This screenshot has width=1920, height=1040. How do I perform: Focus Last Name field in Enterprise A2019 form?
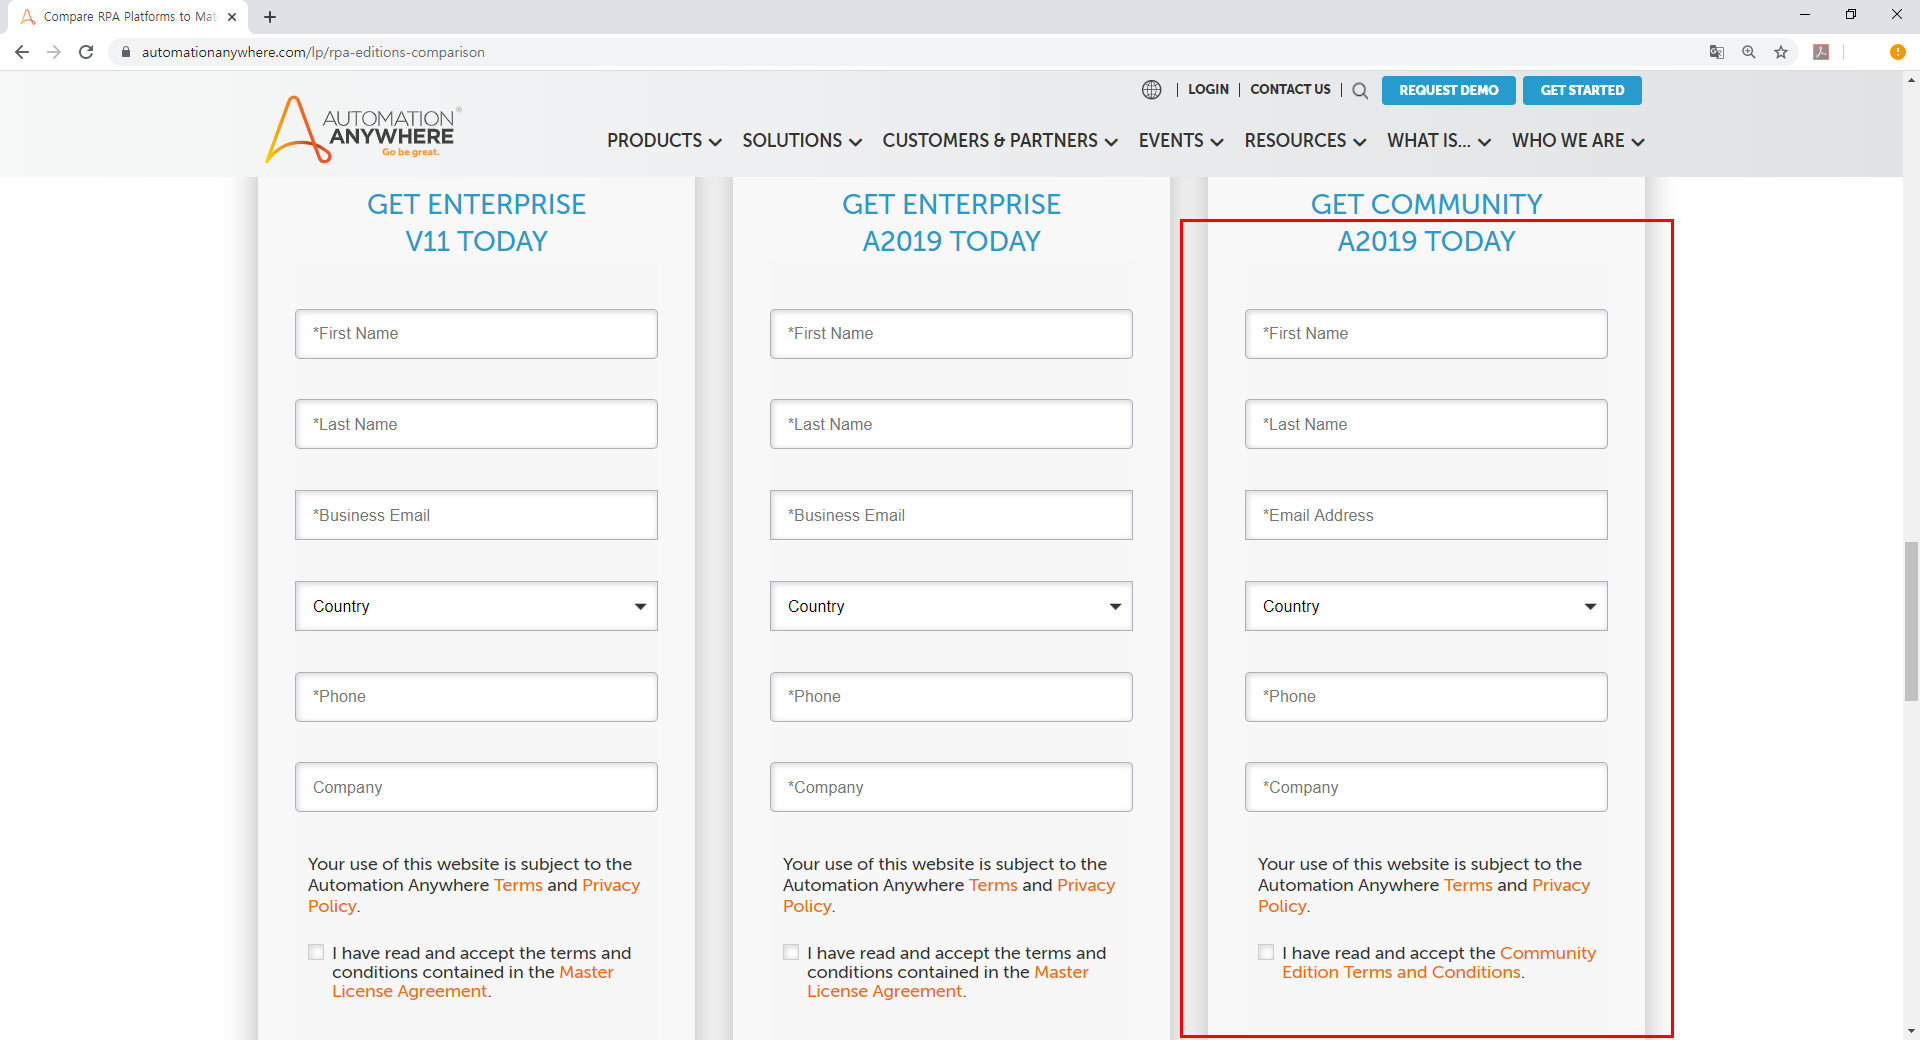point(951,424)
